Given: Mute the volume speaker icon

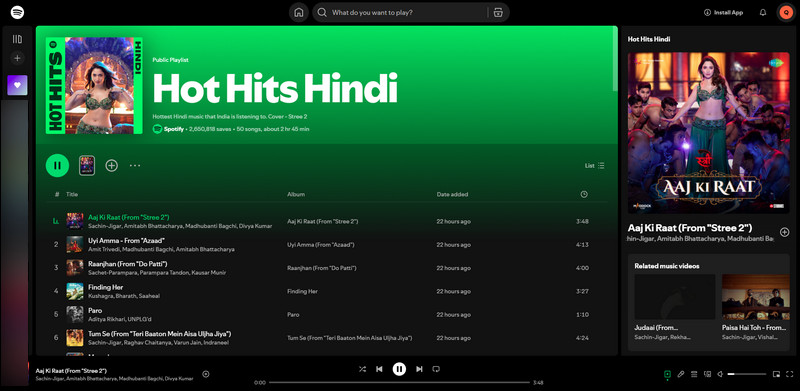Looking at the screenshot, I should point(720,374).
